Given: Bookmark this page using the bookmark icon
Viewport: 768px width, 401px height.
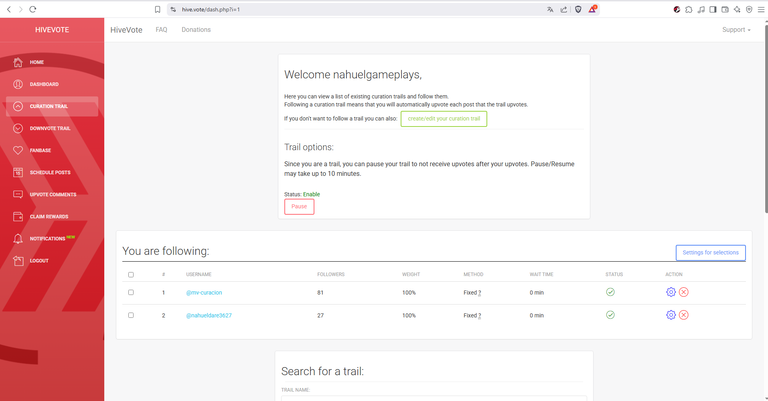Looking at the screenshot, I should pos(157,9).
